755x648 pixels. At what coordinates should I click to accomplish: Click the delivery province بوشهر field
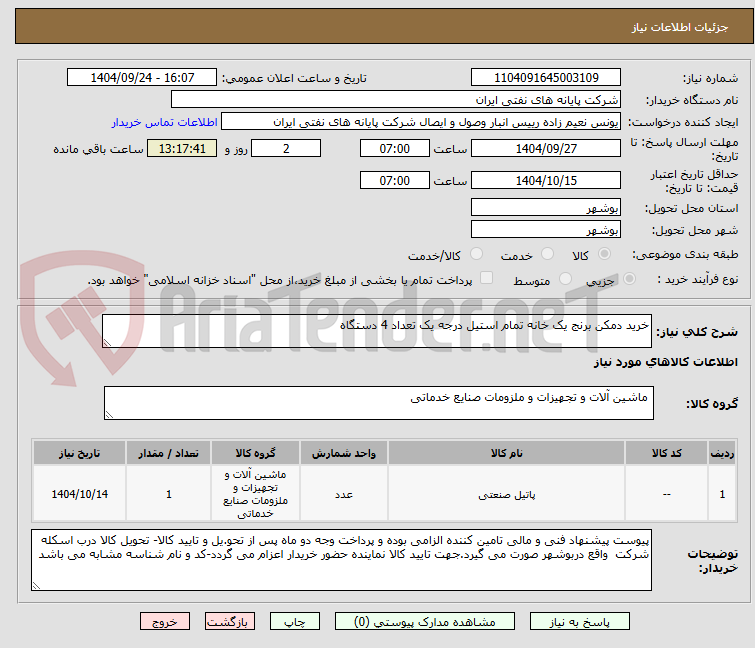(546, 207)
